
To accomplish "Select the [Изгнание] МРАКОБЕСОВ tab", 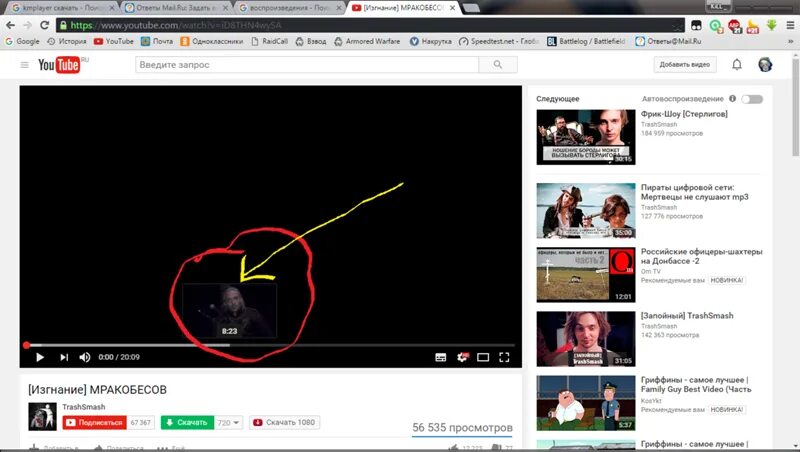I will pos(403,8).
